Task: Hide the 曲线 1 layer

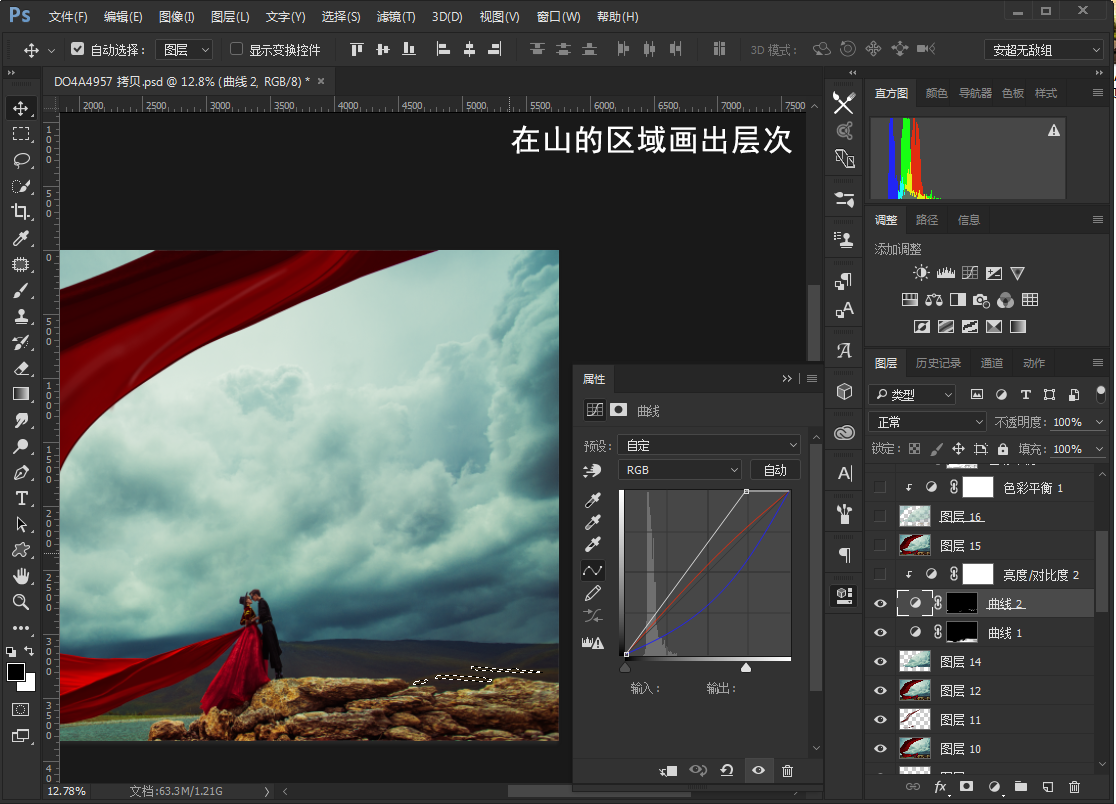Action: (x=880, y=633)
